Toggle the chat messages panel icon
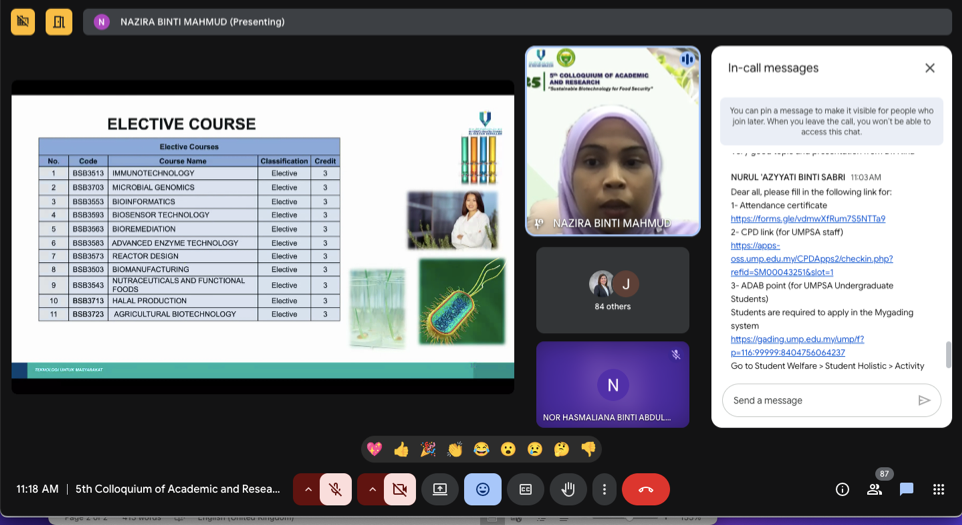Screen dimensions: 962x525 tap(906, 489)
